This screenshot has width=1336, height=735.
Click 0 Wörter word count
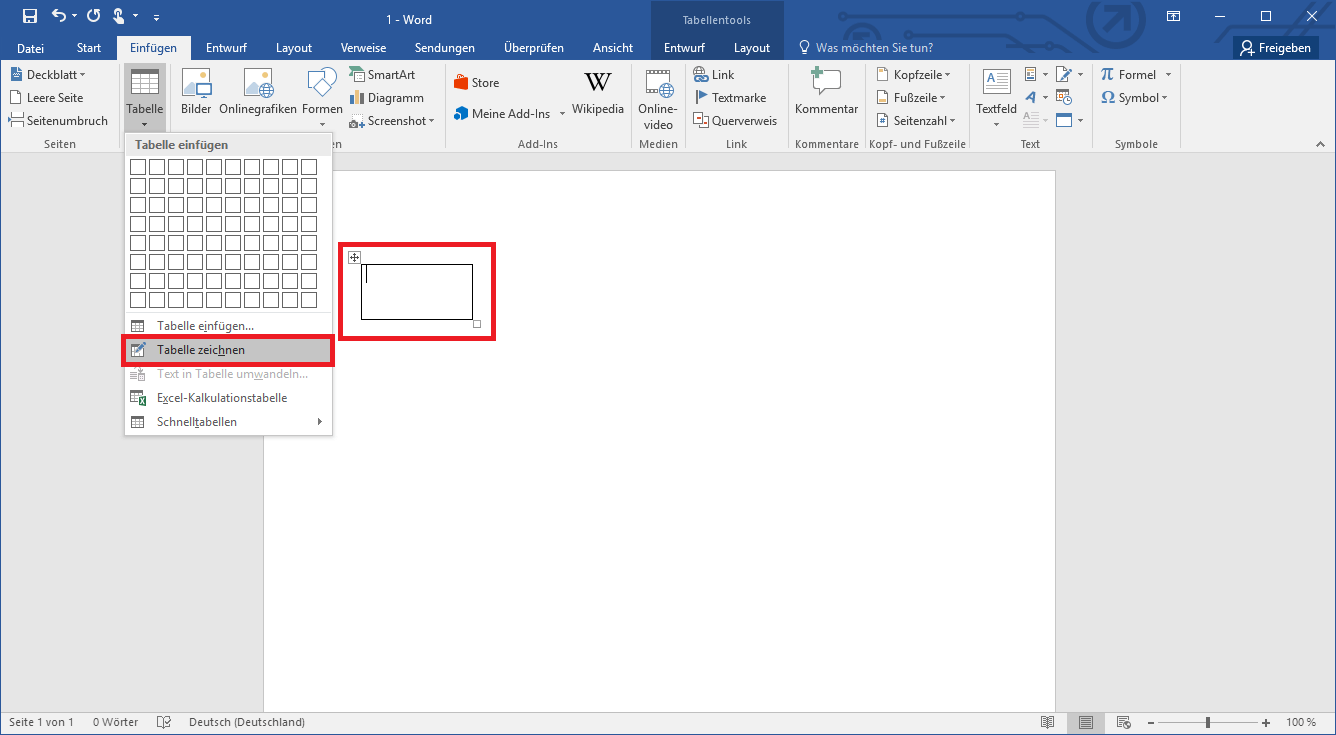coord(116,722)
